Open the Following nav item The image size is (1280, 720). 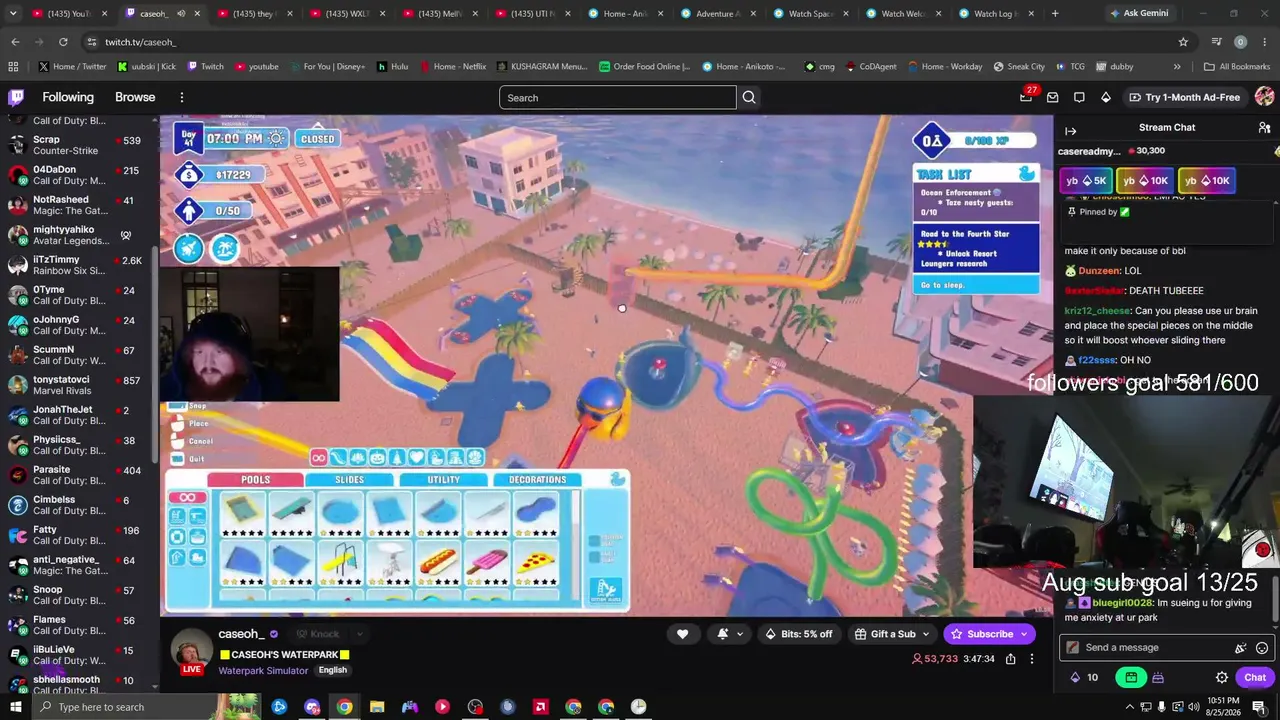(x=68, y=97)
